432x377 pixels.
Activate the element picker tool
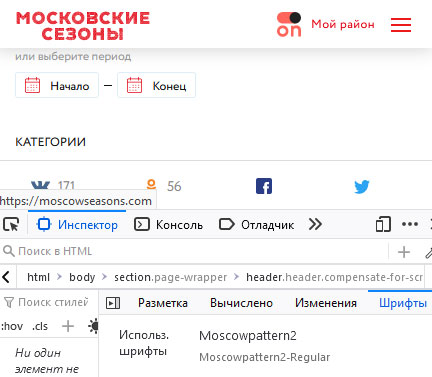[11, 224]
